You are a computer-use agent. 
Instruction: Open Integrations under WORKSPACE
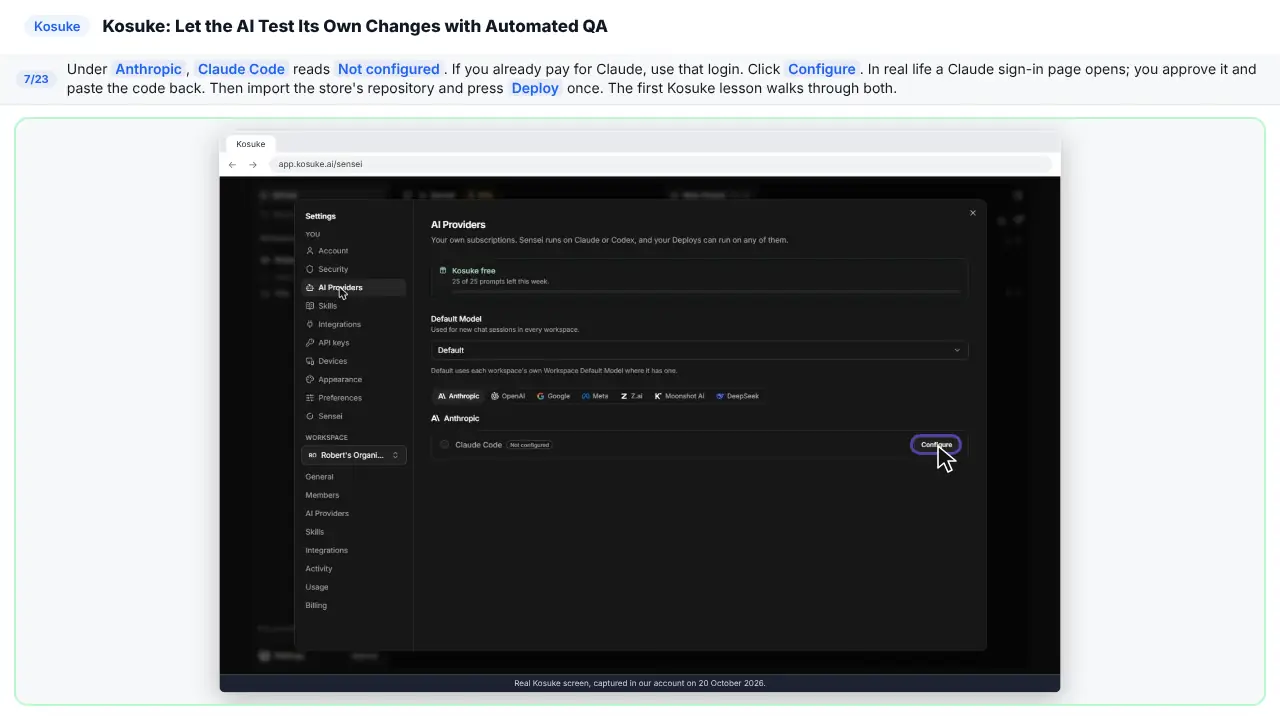click(327, 550)
